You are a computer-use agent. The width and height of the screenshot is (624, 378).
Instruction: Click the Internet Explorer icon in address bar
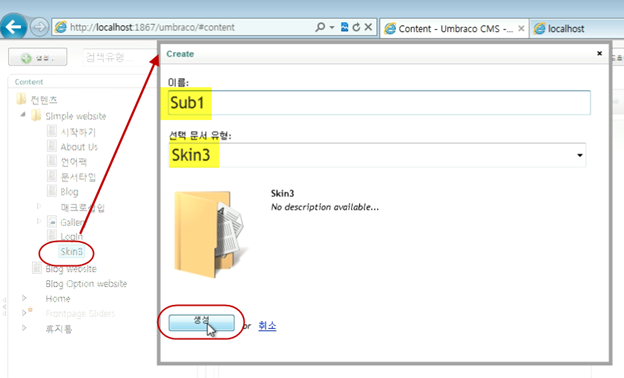(61, 27)
